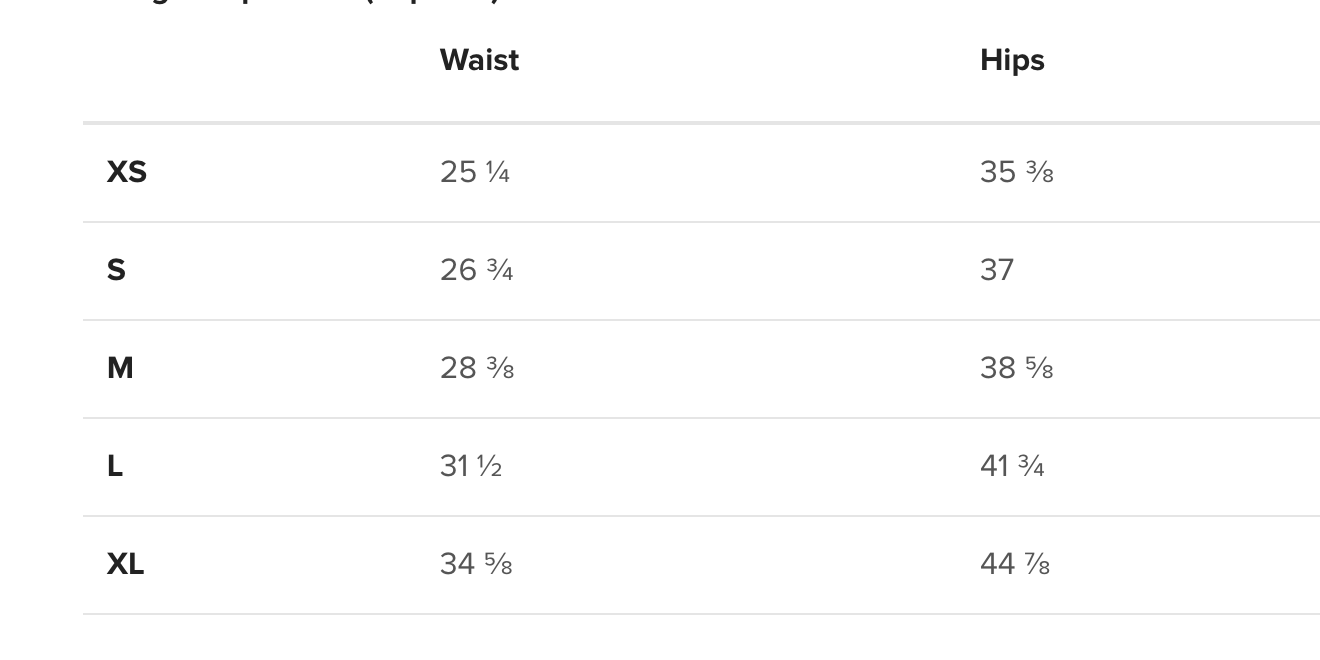Click the XL waist value 34 ⅝

tap(476, 564)
